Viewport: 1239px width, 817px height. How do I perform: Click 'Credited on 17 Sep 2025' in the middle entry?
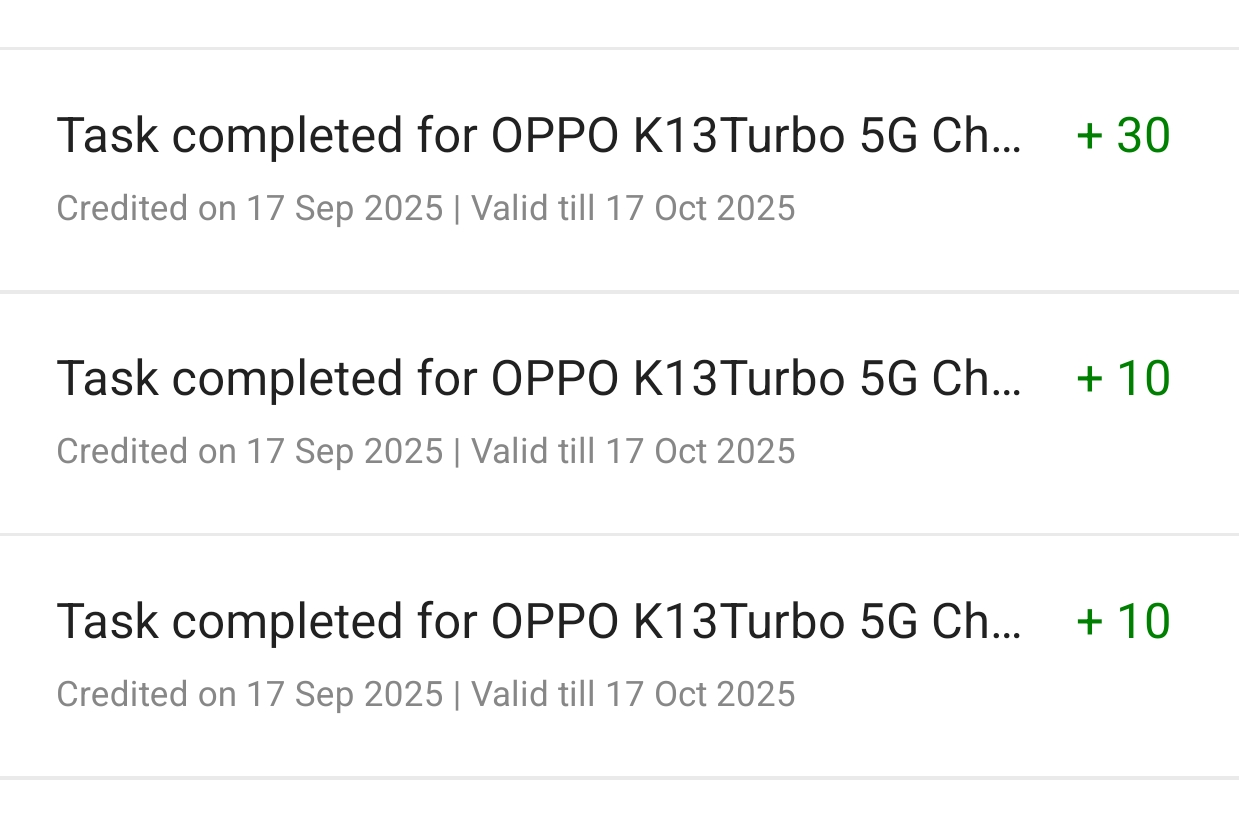point(249,451)
